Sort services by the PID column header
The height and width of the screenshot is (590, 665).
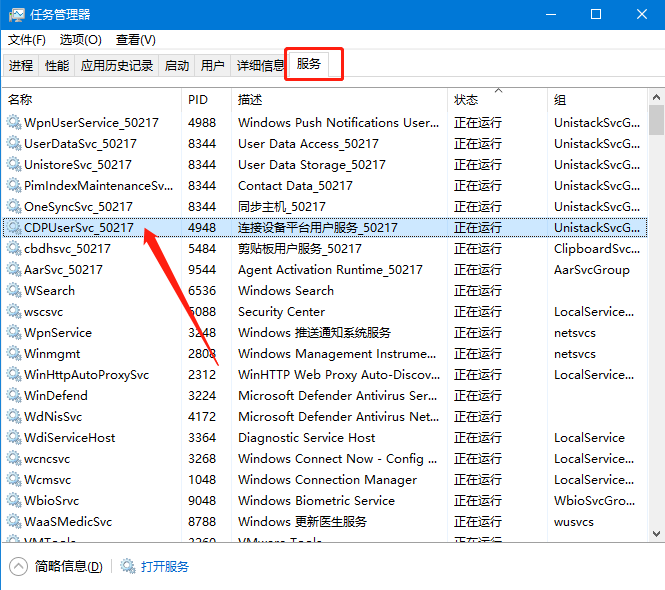point(207,100)
